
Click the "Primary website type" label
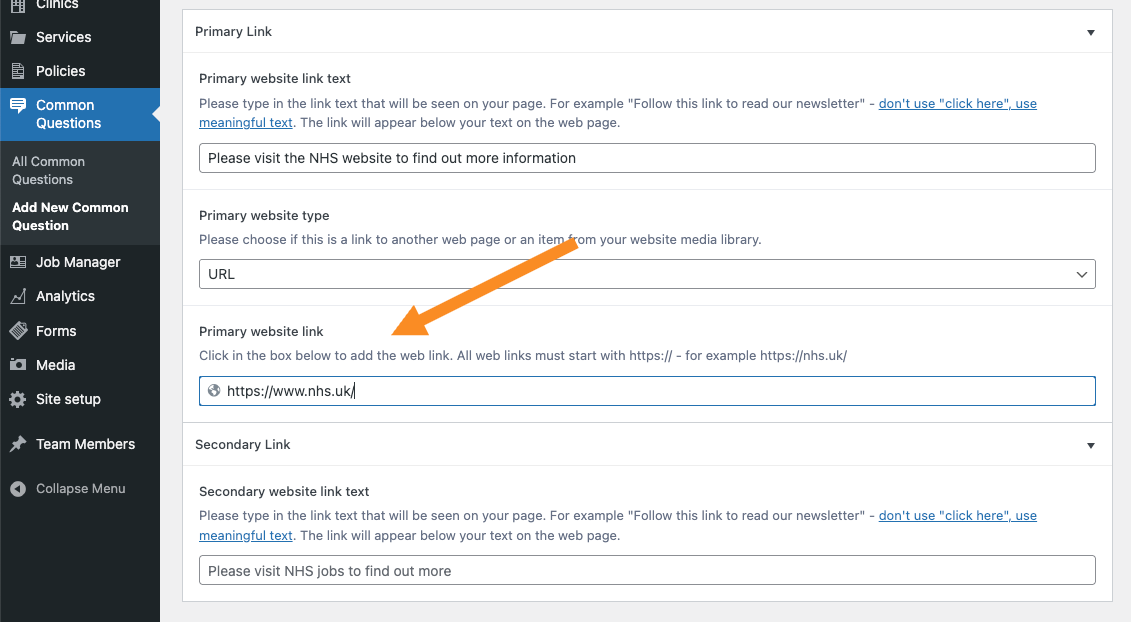coord(264,215)
